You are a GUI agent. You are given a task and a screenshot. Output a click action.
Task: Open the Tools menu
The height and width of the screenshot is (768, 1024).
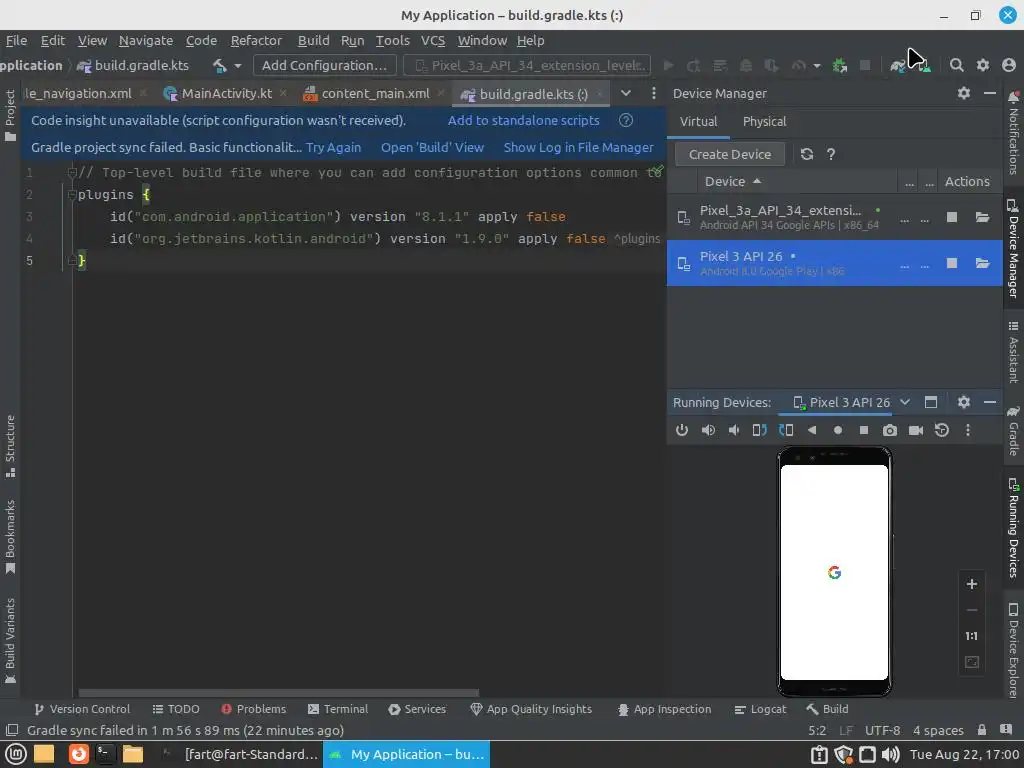coord(392,40)
